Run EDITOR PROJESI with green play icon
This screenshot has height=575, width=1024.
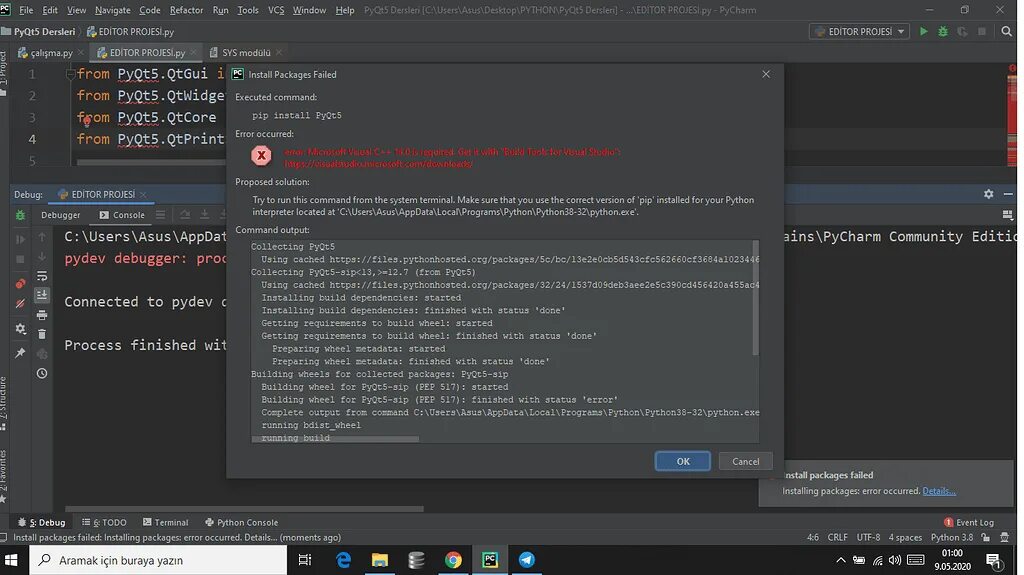(923, 31)
